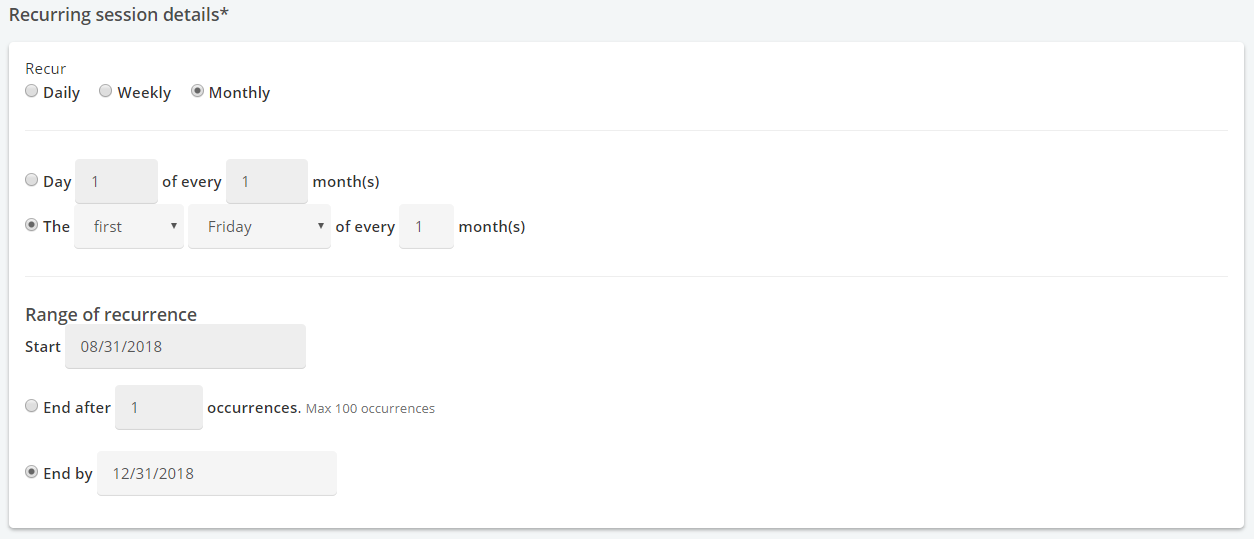Viewport: 1254px width, 539px height.
Task: Click the occurrences count input field
Action: [159, 408]
